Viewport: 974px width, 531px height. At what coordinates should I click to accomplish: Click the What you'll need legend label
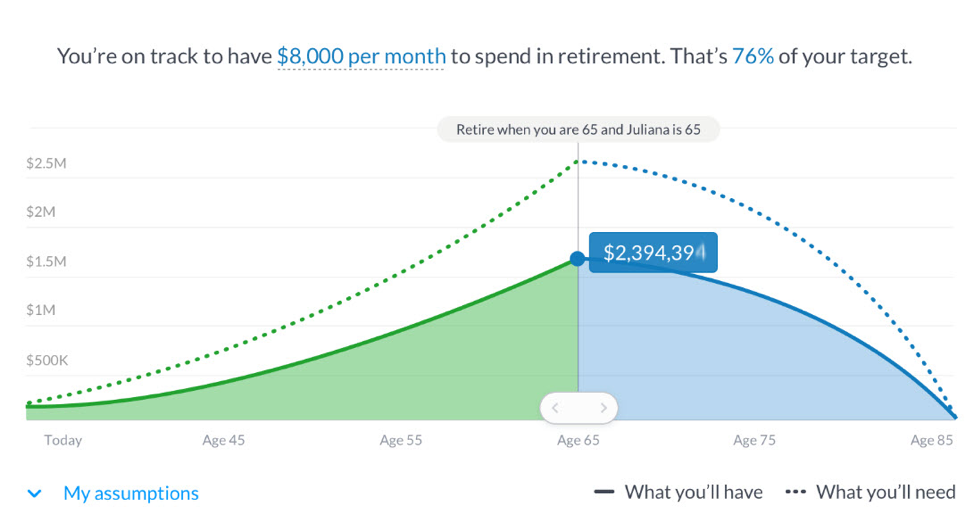885,492
